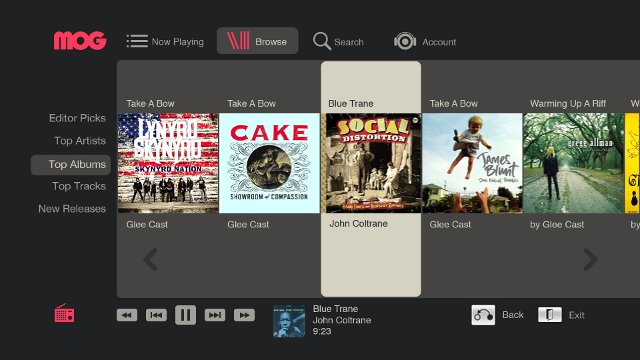Click the Exit icon

pyautogui.click(x=550, y=315)
